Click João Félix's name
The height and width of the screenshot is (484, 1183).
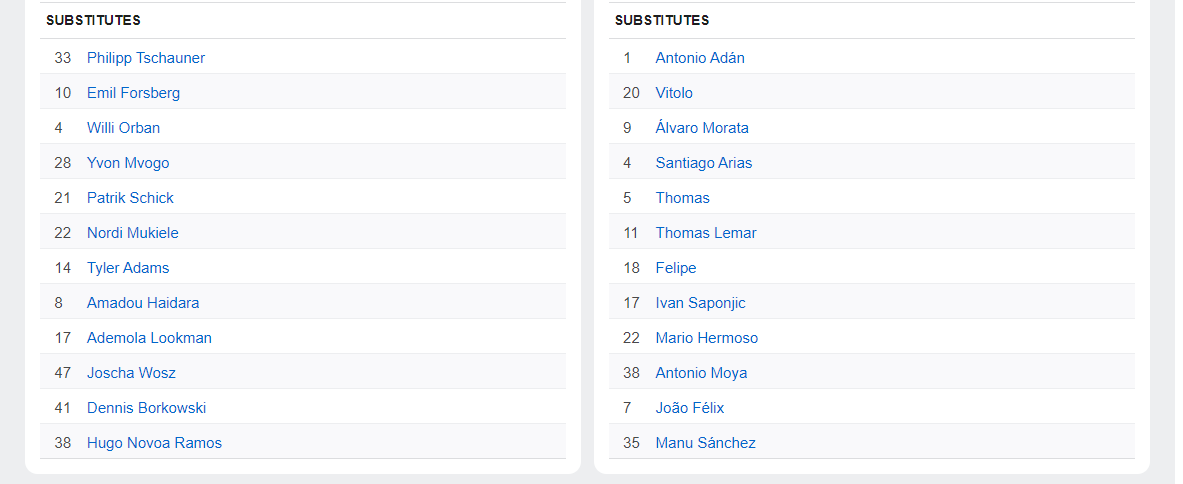(690, 408)
